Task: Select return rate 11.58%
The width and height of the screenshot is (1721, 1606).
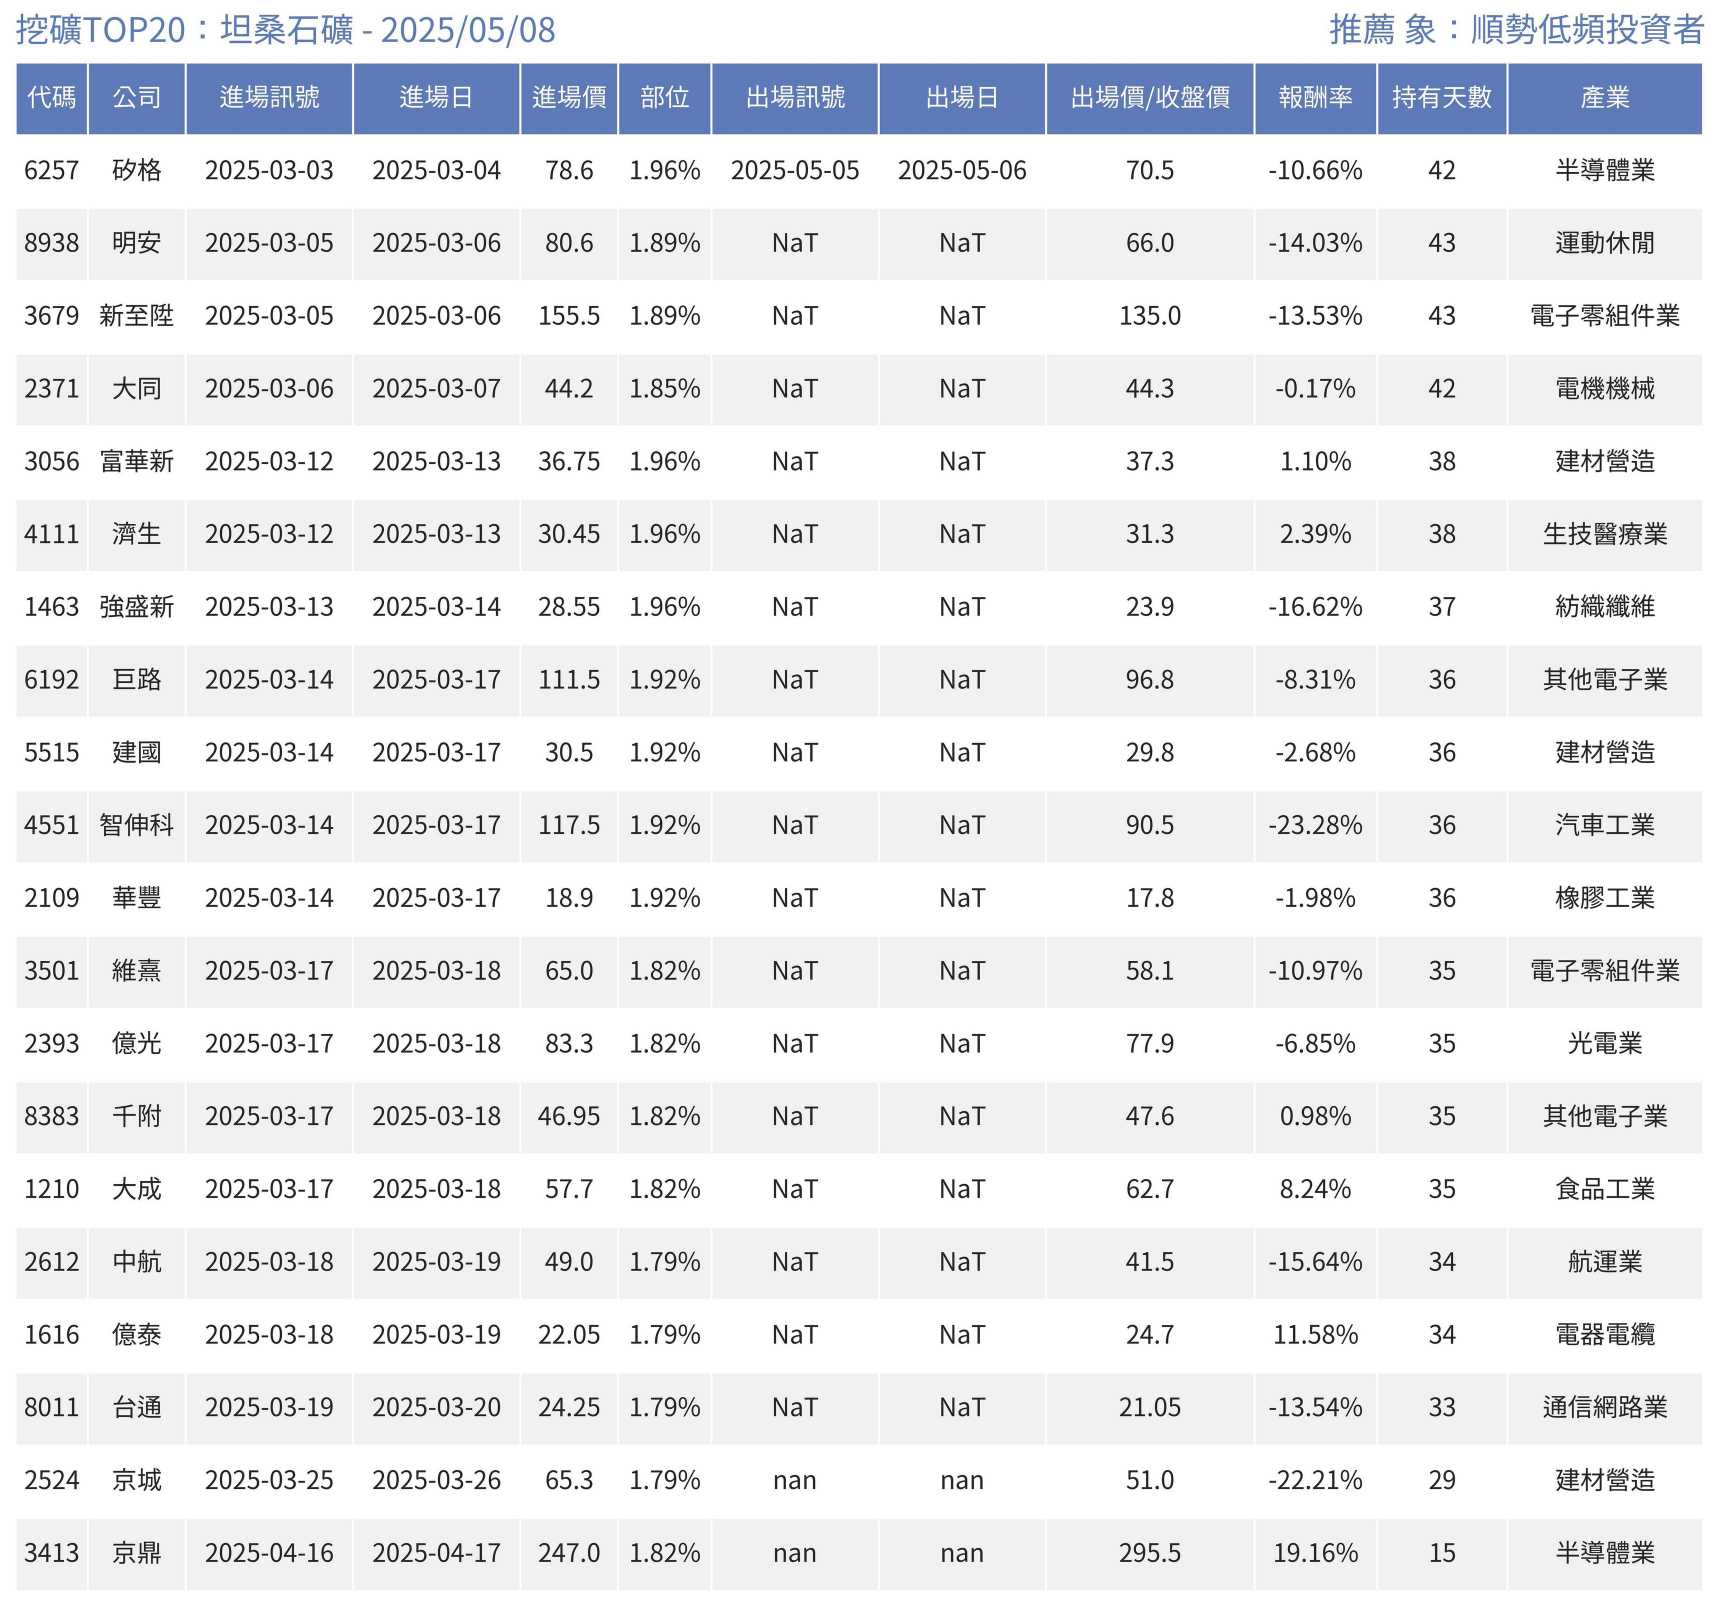Action: pos(1315,1335)
